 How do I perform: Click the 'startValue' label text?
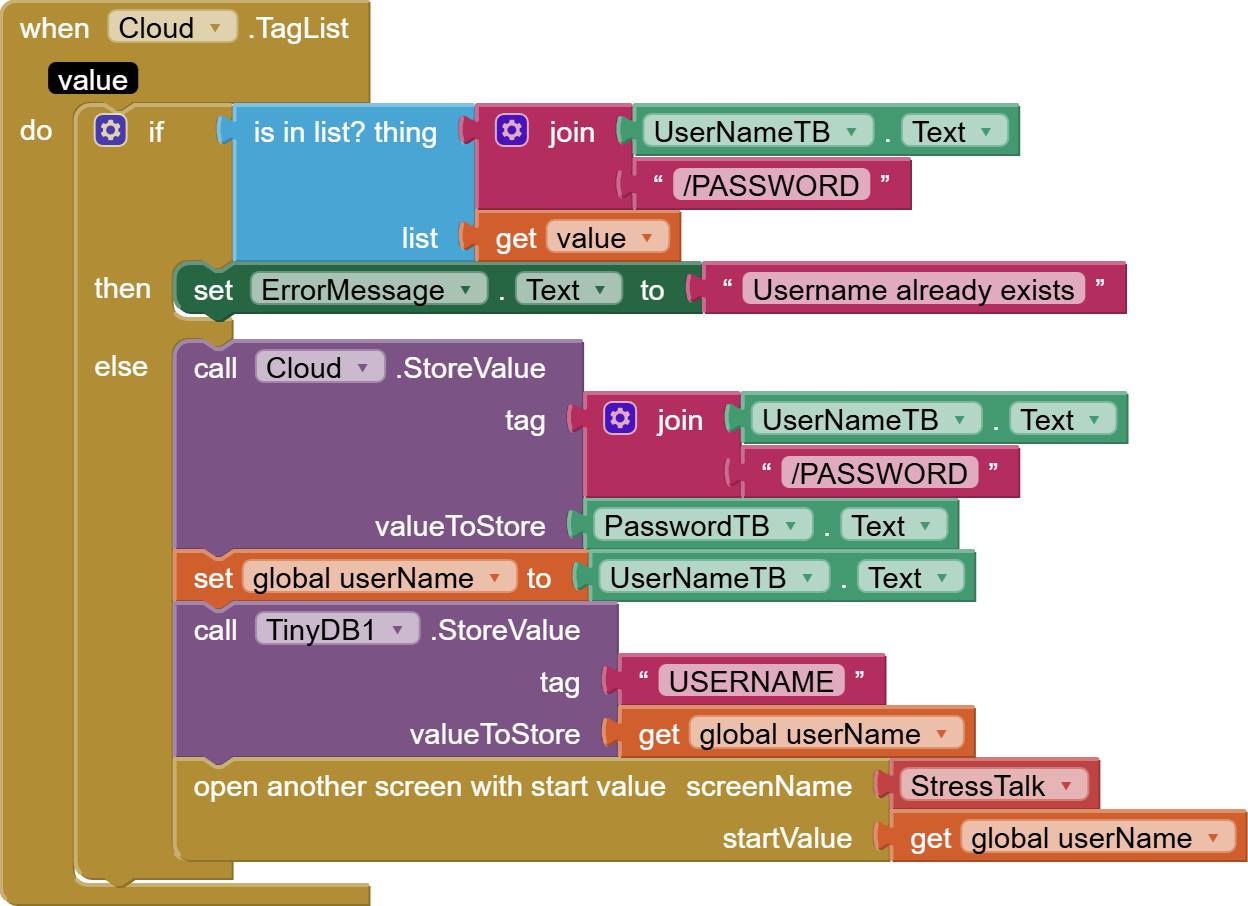pyautogui.click(x=787, y=838)
